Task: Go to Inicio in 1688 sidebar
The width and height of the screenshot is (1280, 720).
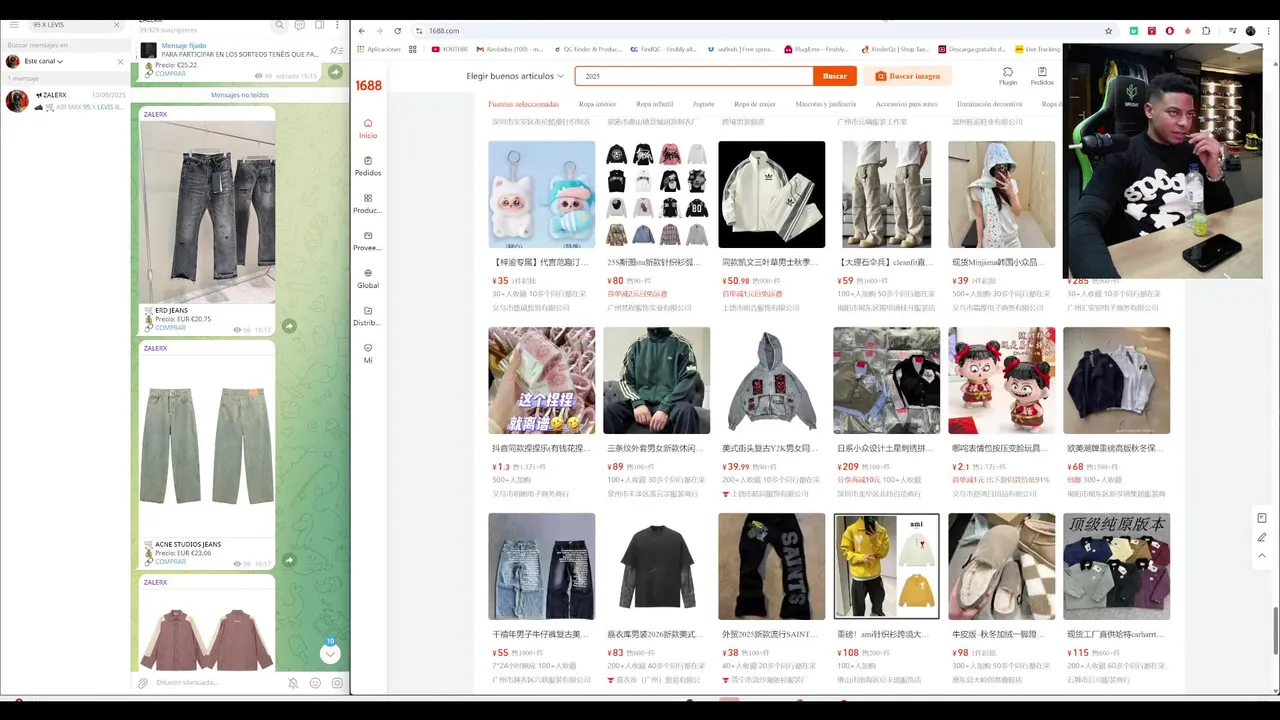Action: click(368, 129)
